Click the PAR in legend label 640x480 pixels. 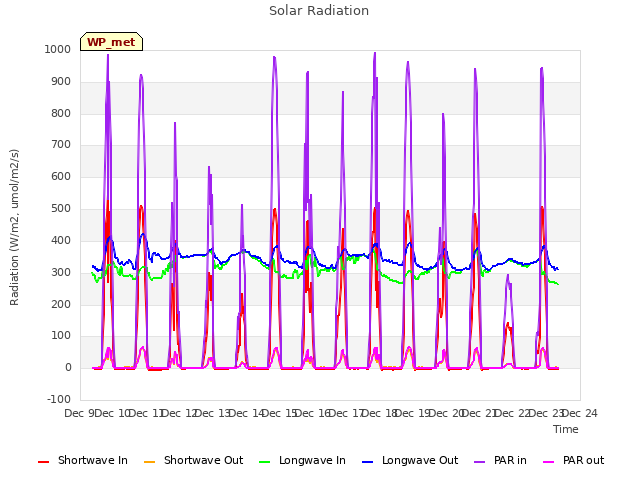(510, 460)
